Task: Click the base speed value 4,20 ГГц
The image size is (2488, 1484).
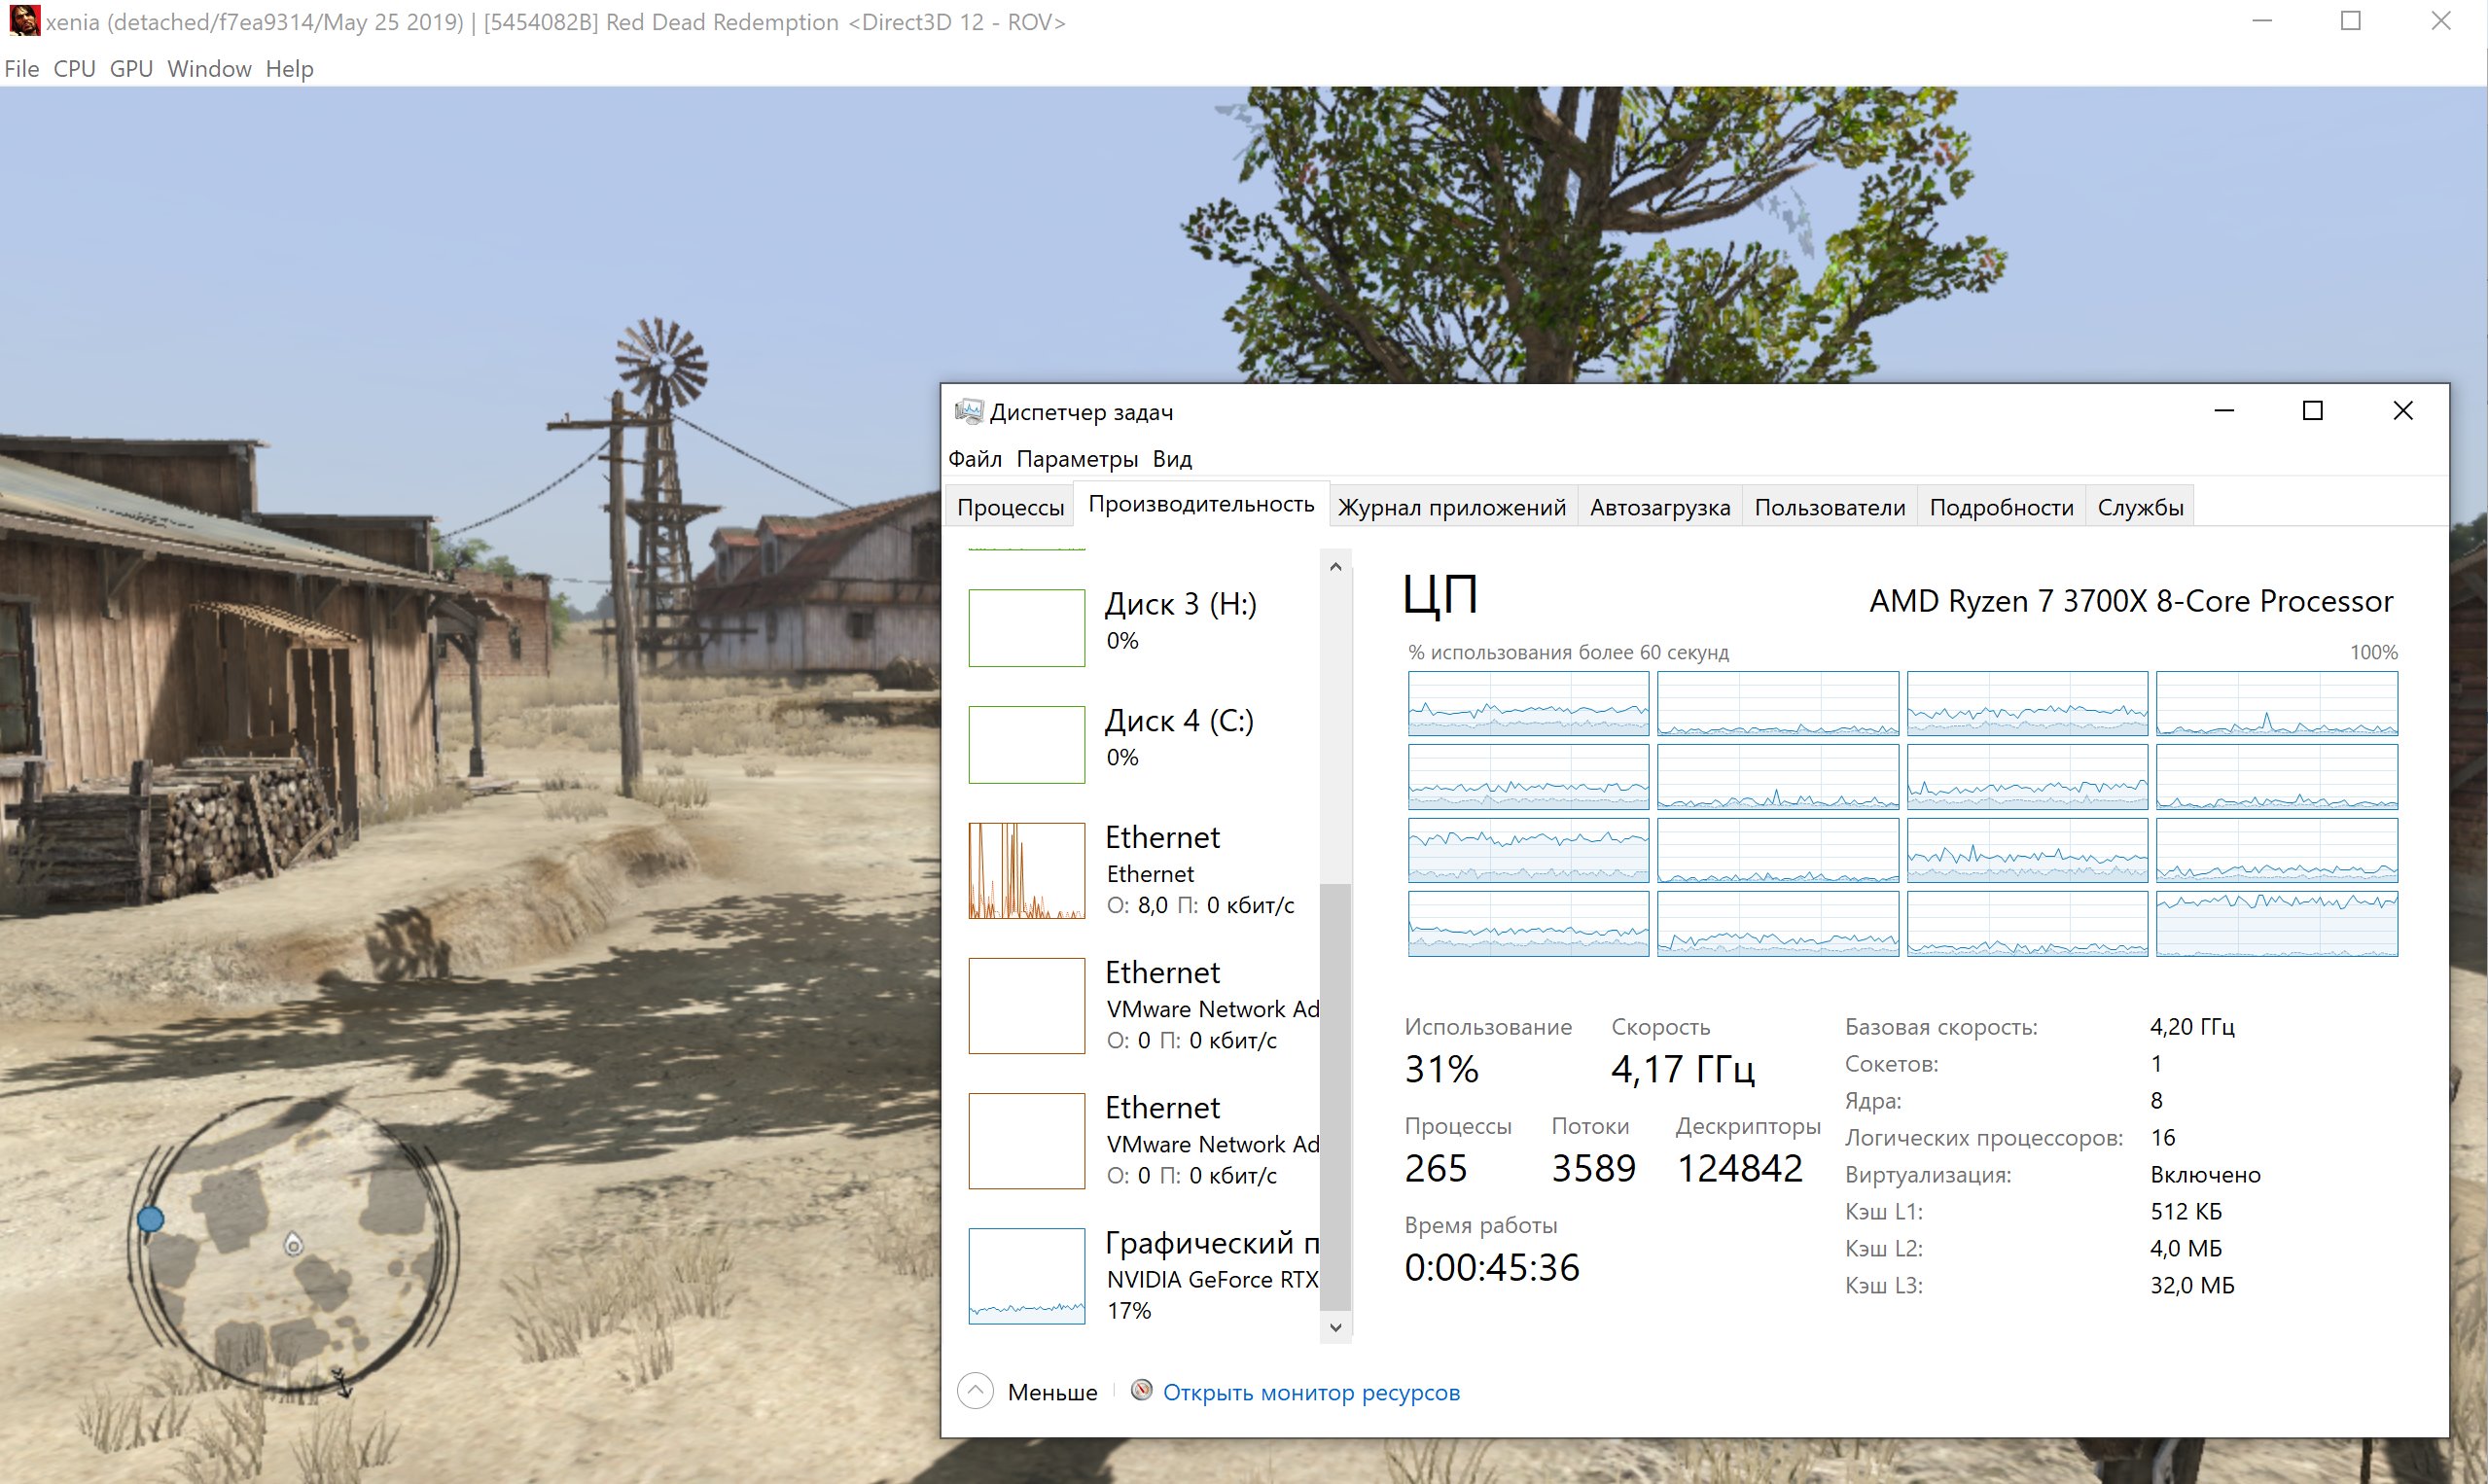Action: [2192, 1027]
